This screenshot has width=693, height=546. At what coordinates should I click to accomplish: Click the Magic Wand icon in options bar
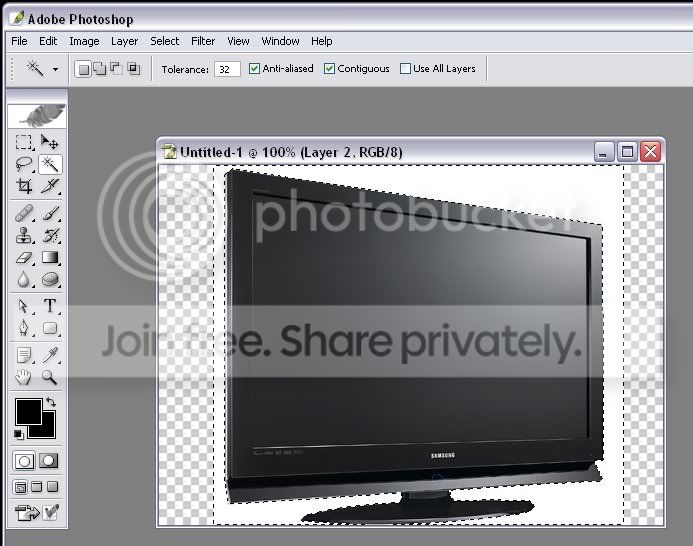click(x=34, y=68)
